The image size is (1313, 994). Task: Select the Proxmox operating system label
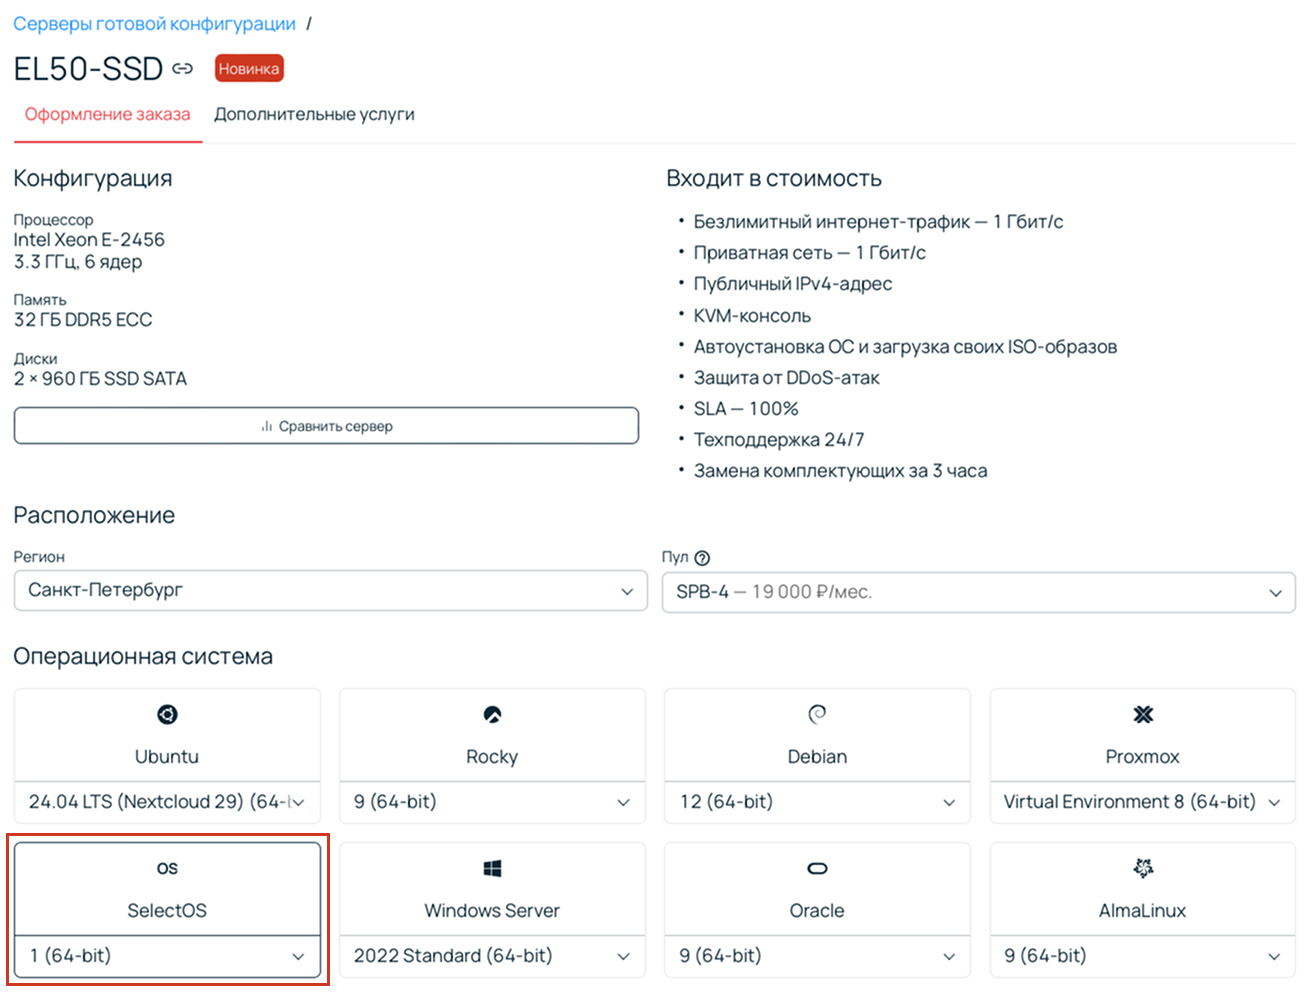(1143, 757)
